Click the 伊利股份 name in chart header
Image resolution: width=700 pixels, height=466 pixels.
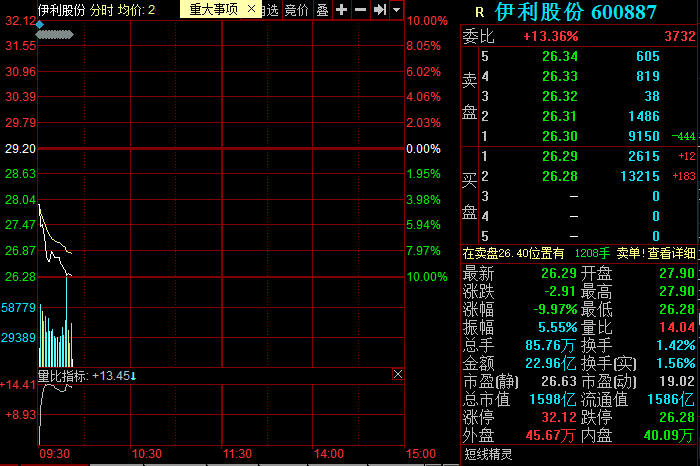62,10
